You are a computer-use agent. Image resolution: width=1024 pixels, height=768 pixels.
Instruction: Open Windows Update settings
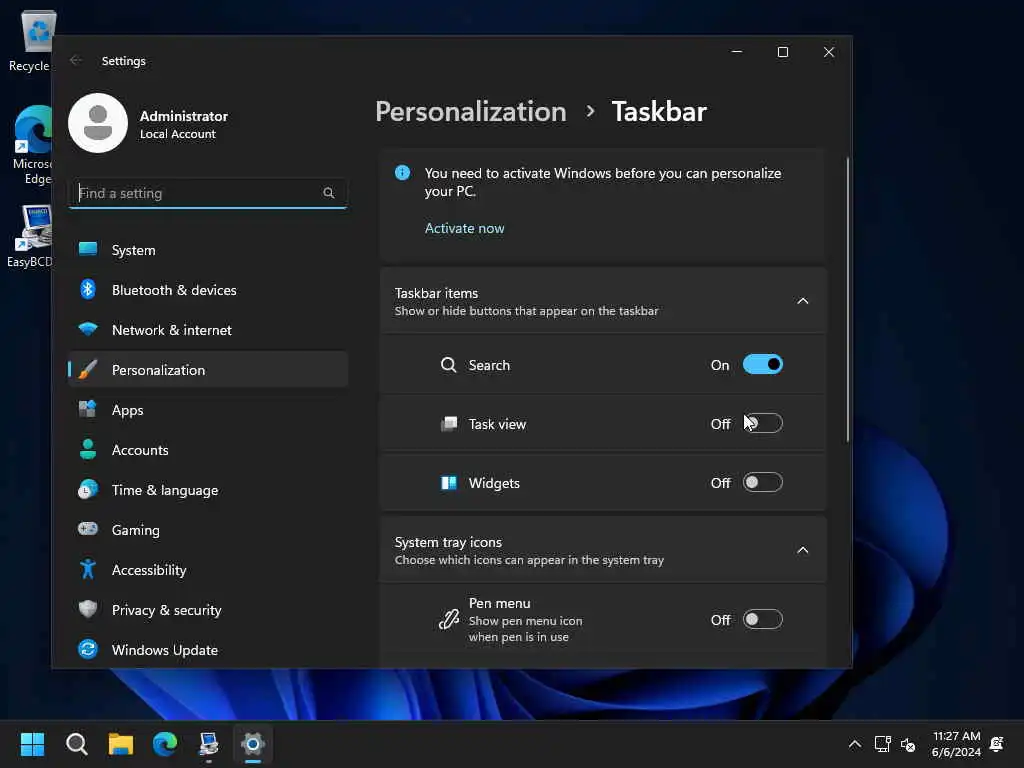(x=208, y=650)
